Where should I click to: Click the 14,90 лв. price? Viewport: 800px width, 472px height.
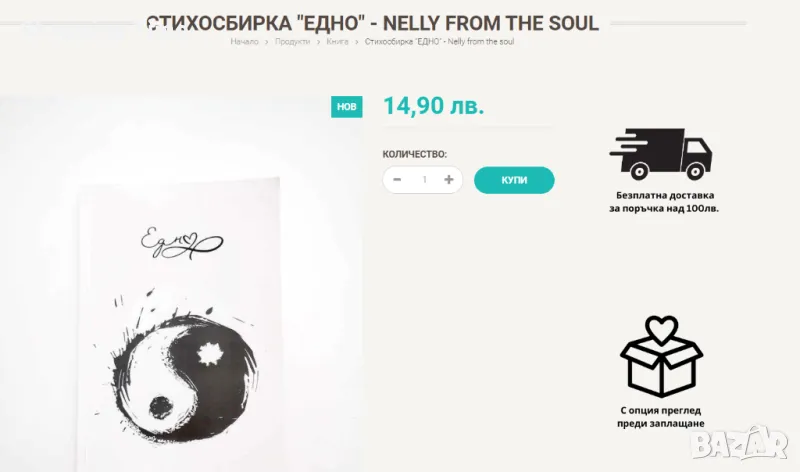(427, 106)
